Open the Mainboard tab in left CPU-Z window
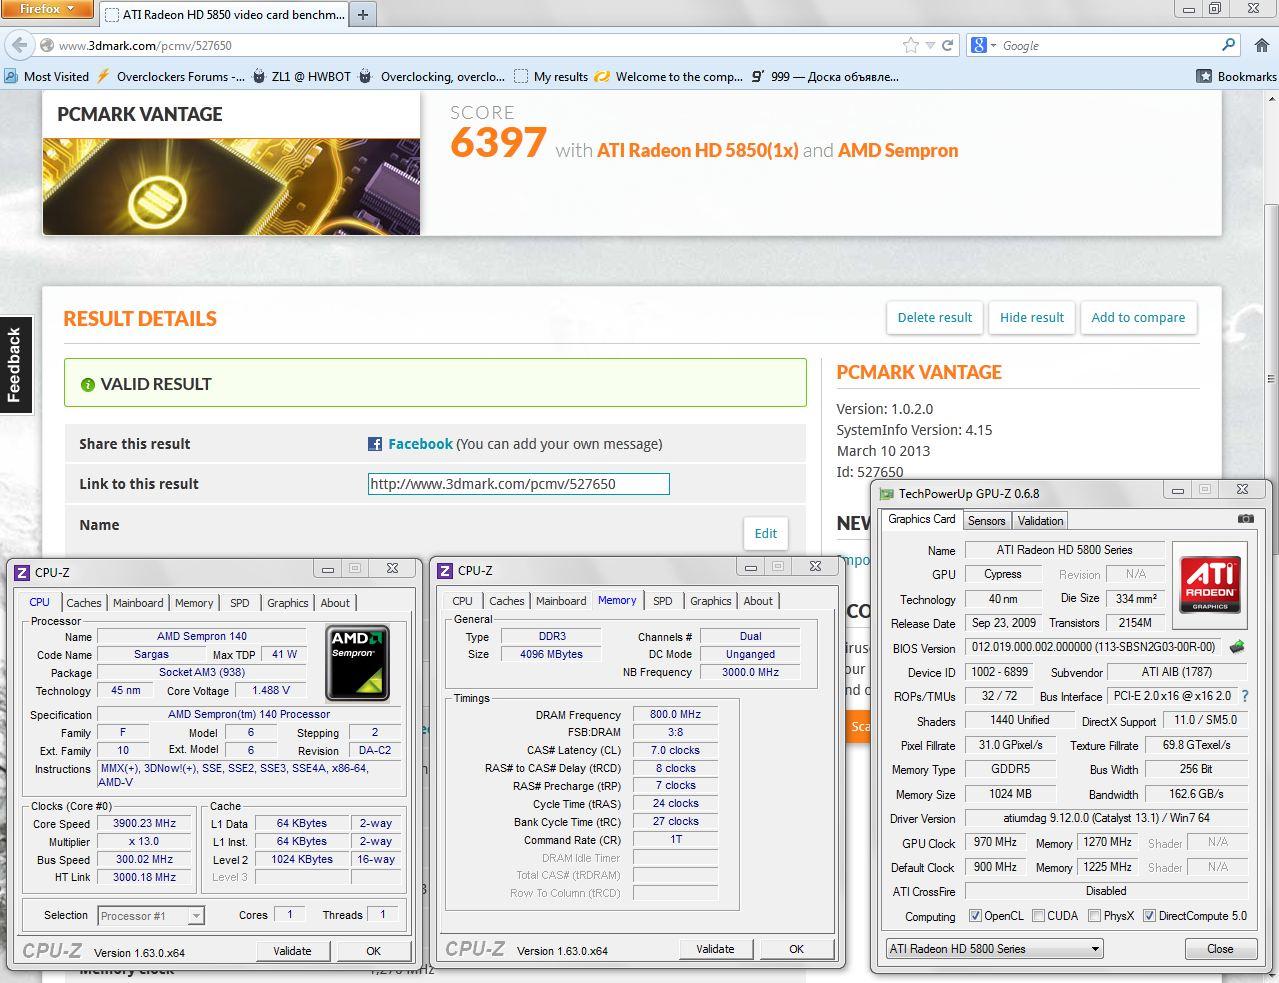 [138, 603]
